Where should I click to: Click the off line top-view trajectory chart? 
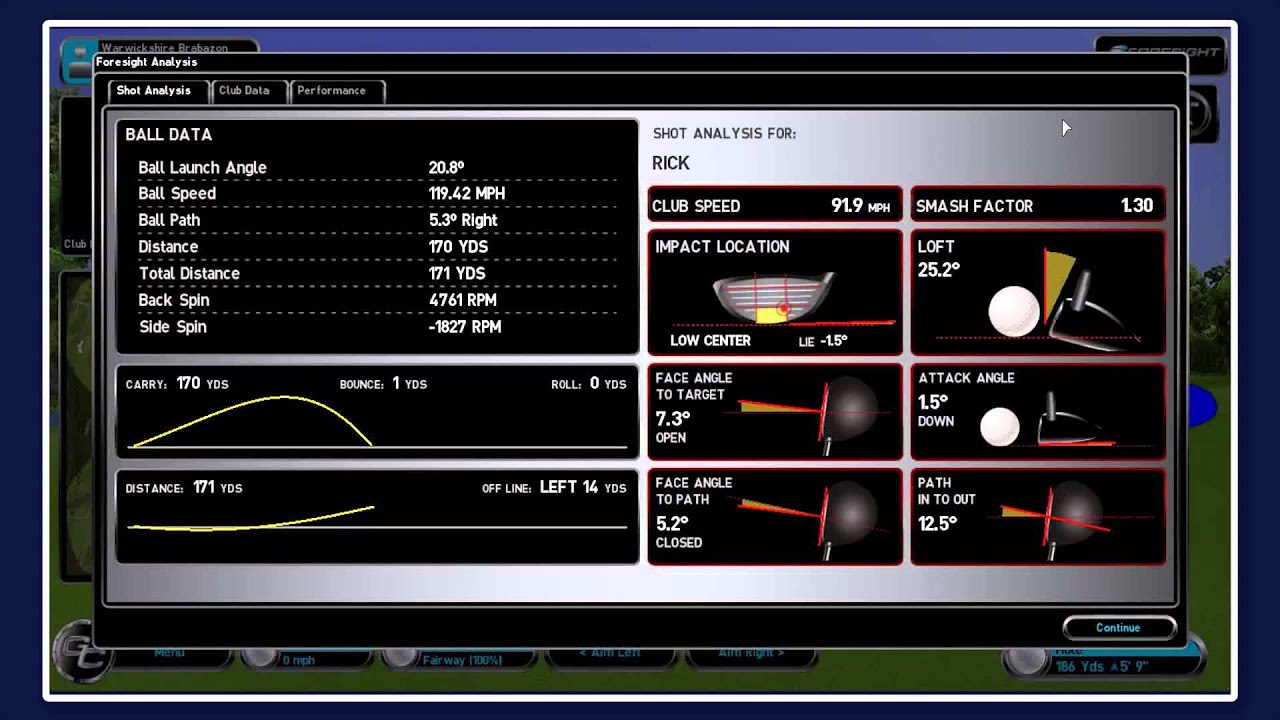point(377,517)
